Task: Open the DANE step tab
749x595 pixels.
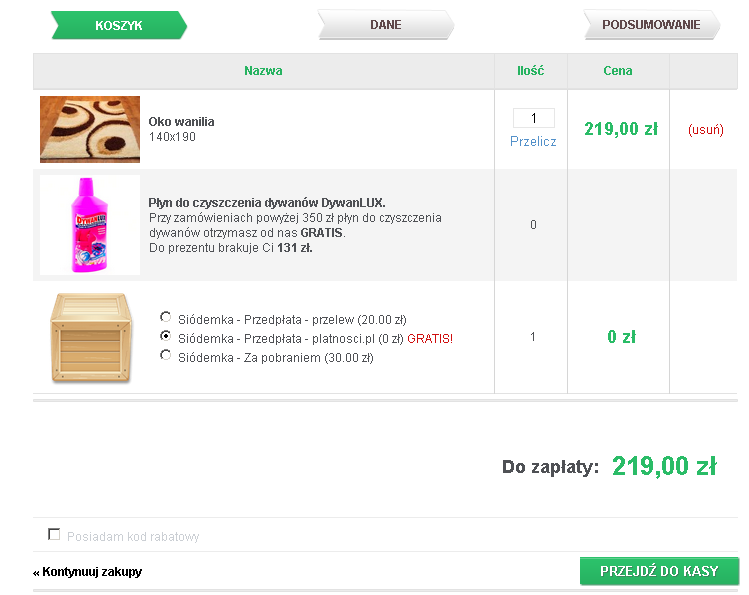Action: (x=385, y=25)
